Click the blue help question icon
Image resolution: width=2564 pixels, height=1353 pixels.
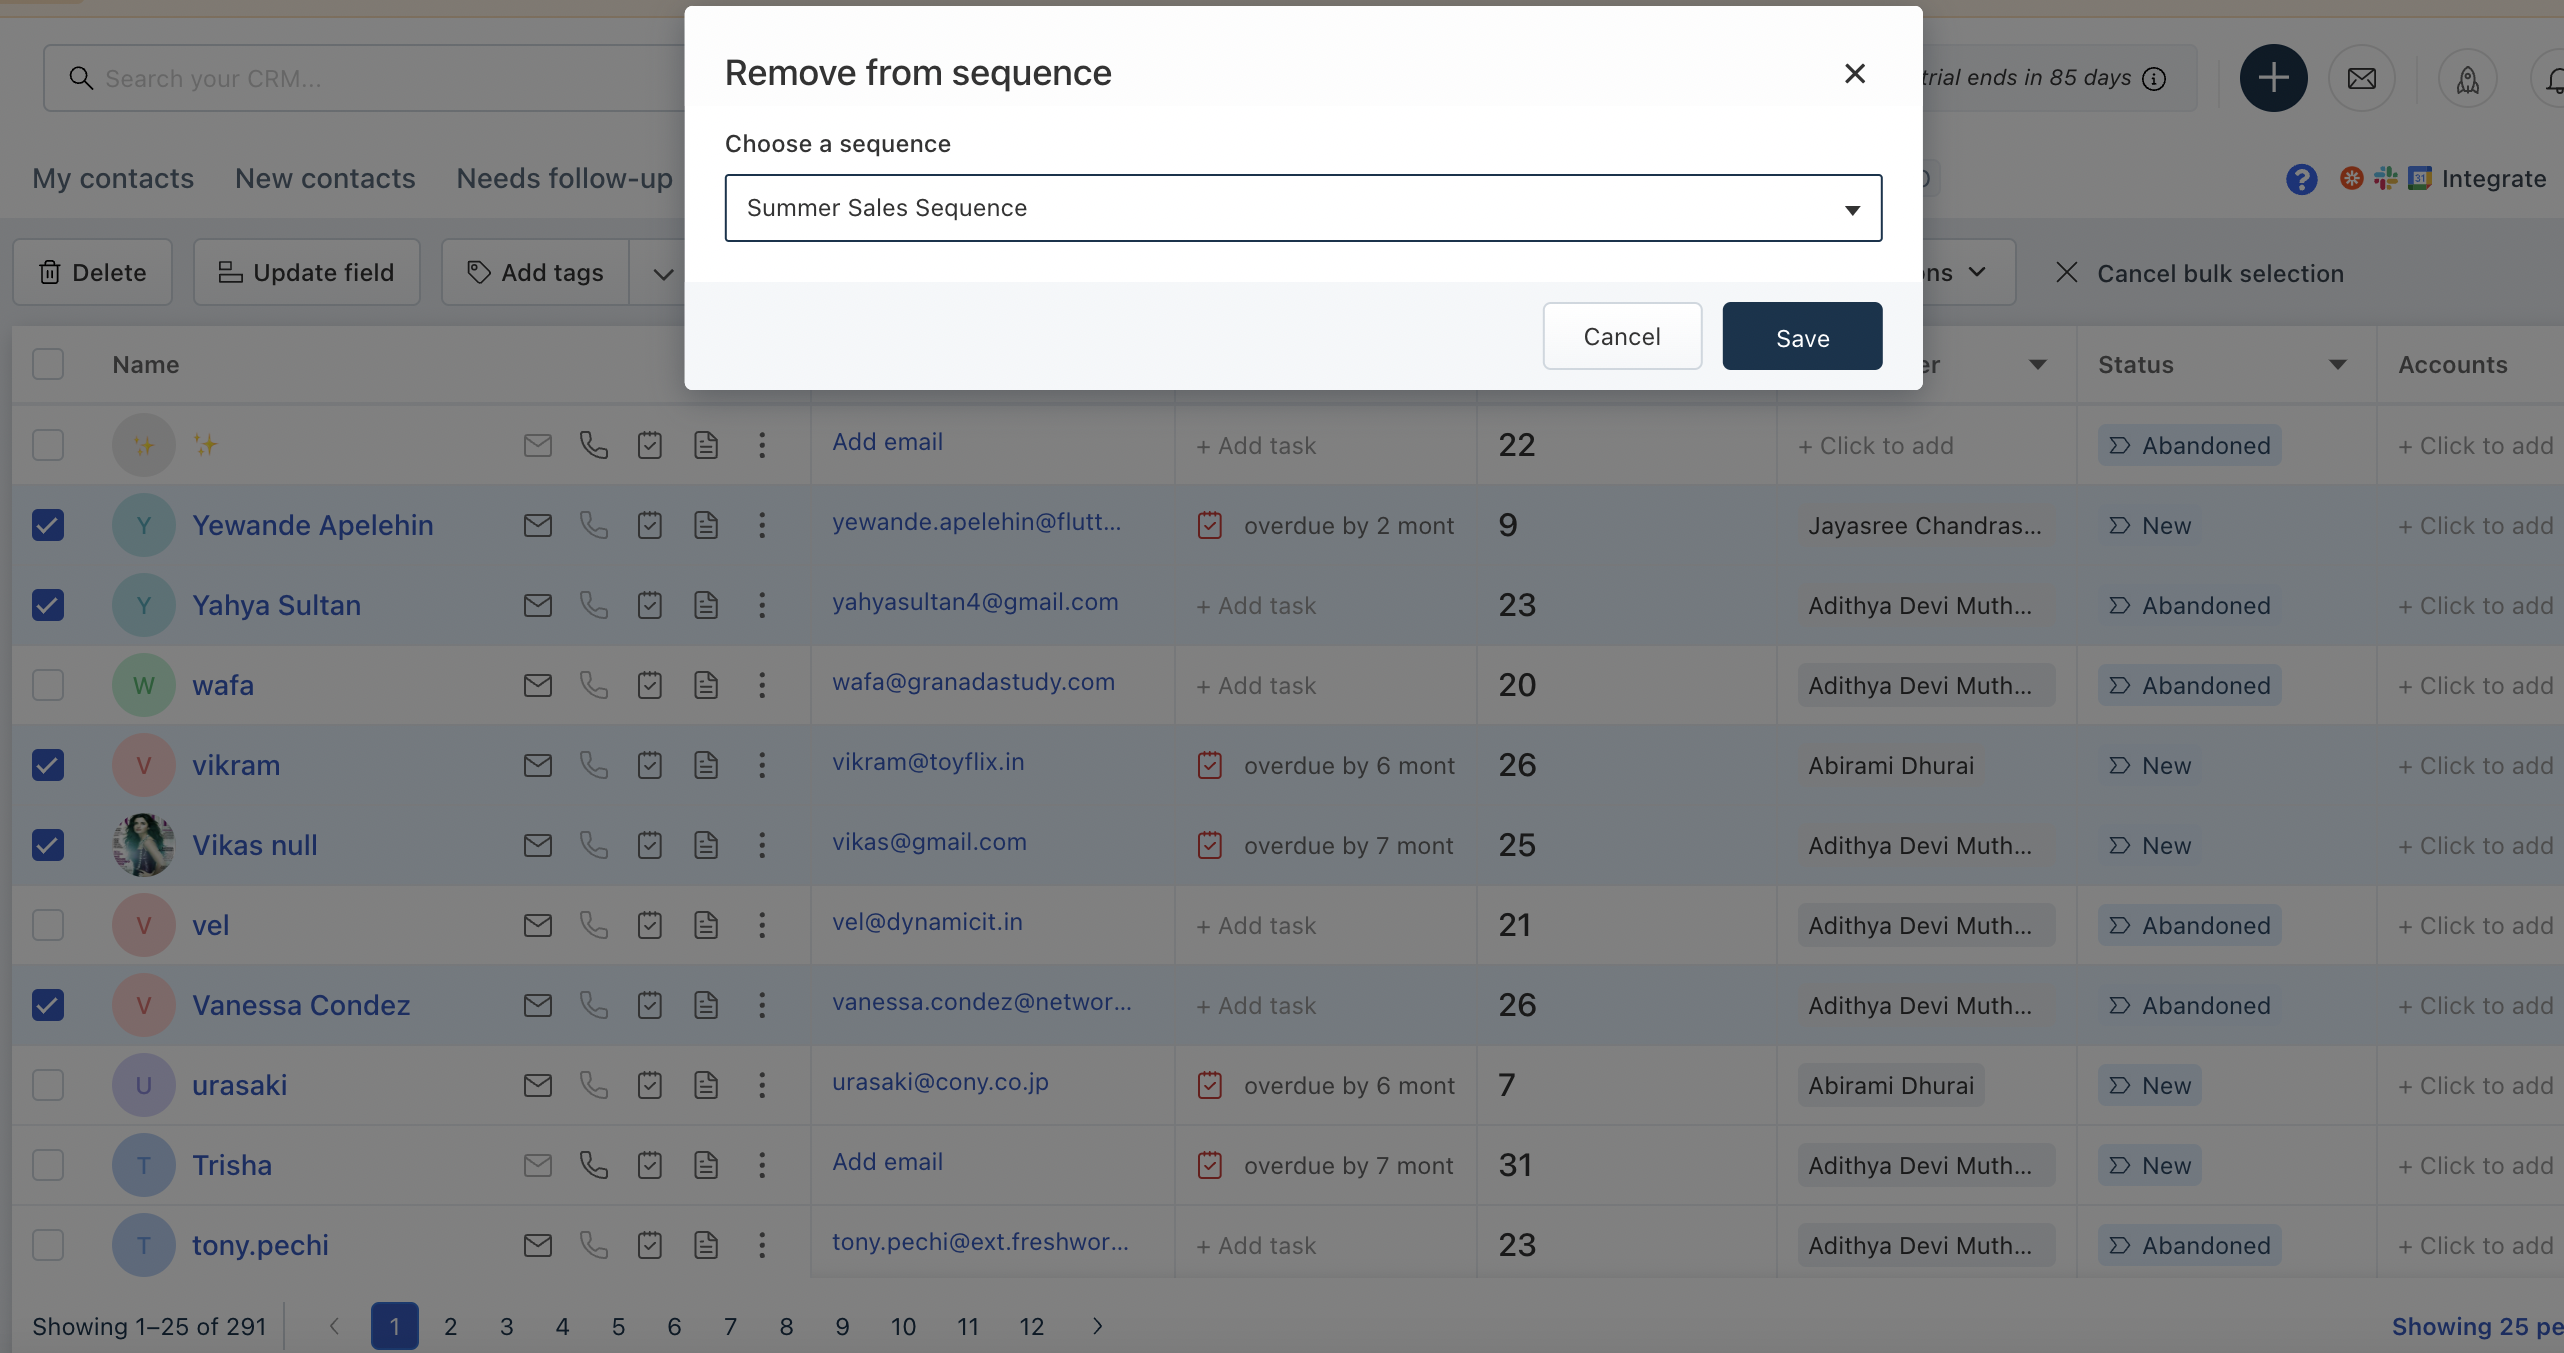(2300, 179)
